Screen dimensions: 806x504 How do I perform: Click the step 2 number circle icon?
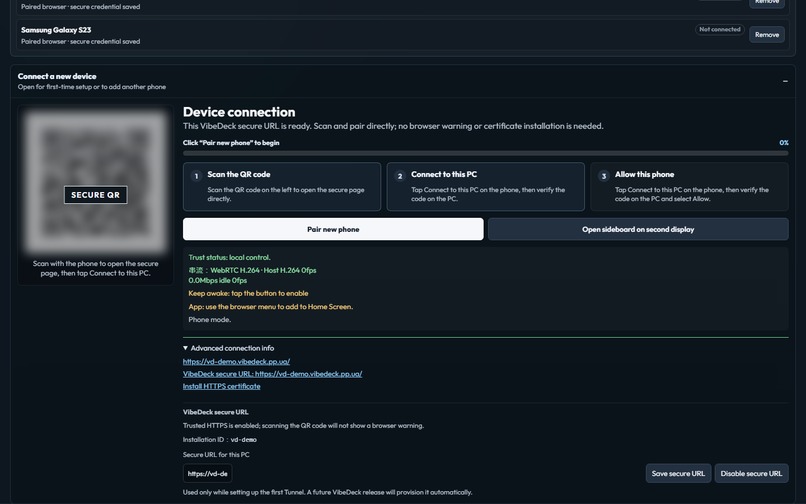[399, 176]
